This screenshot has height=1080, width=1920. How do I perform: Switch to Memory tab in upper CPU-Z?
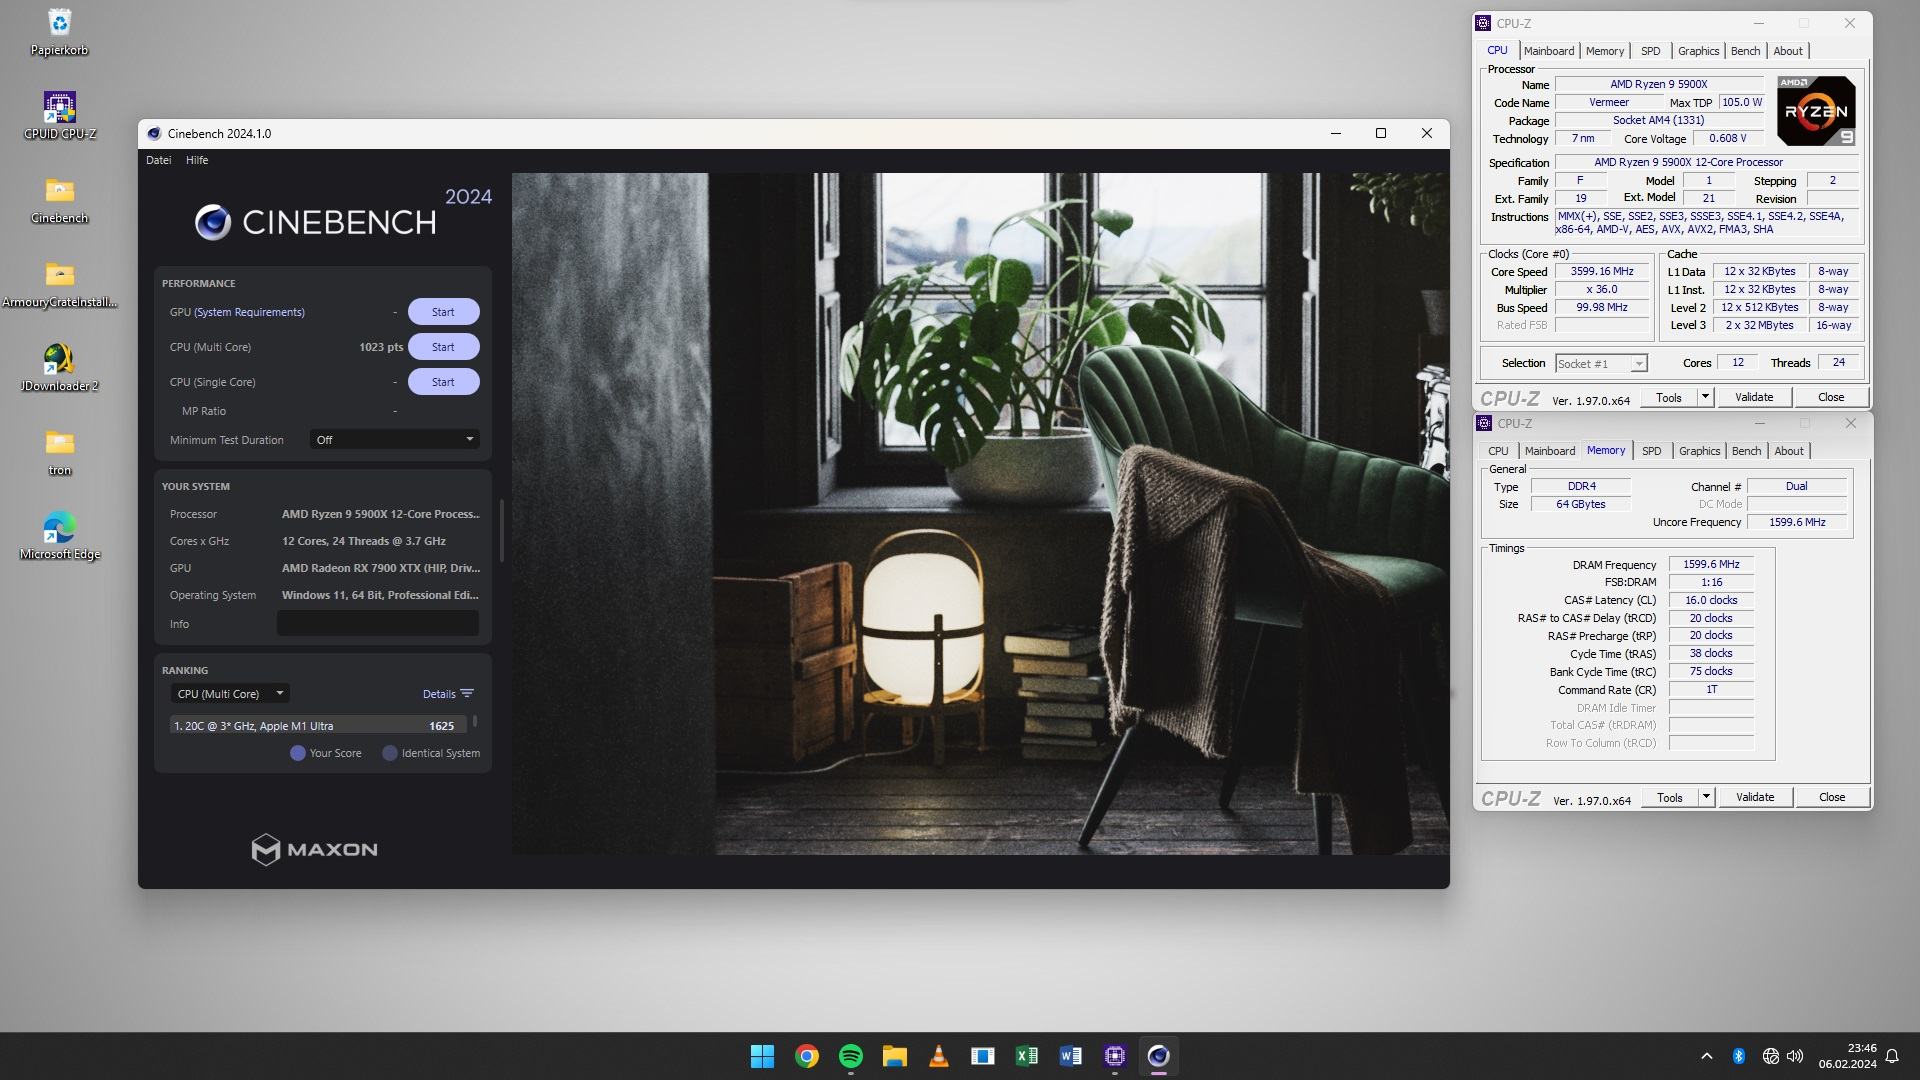pos(1605,51)
